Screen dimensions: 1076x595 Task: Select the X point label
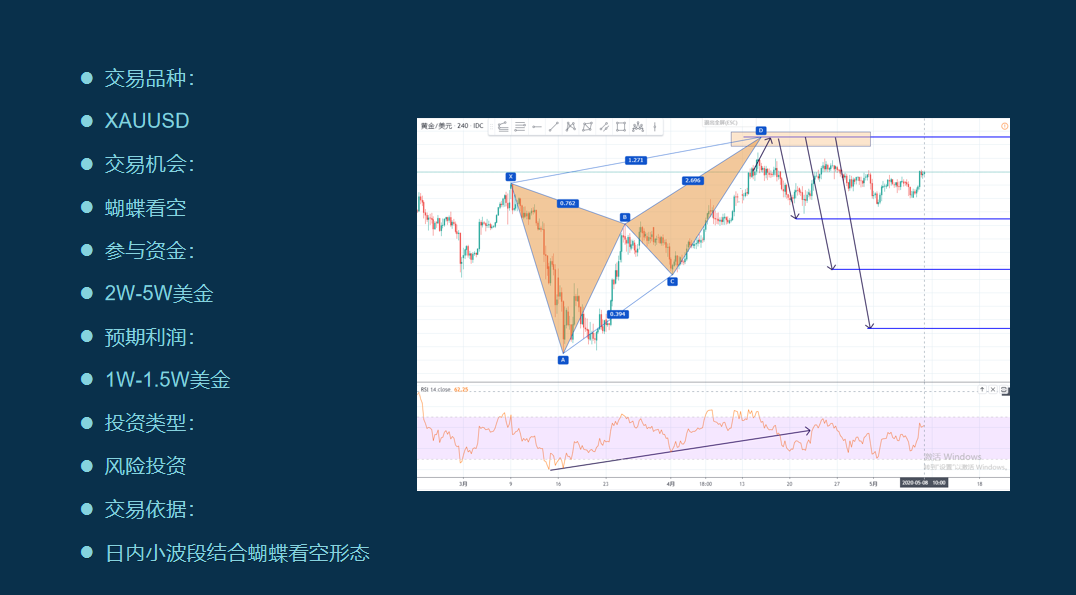(511, 177)
